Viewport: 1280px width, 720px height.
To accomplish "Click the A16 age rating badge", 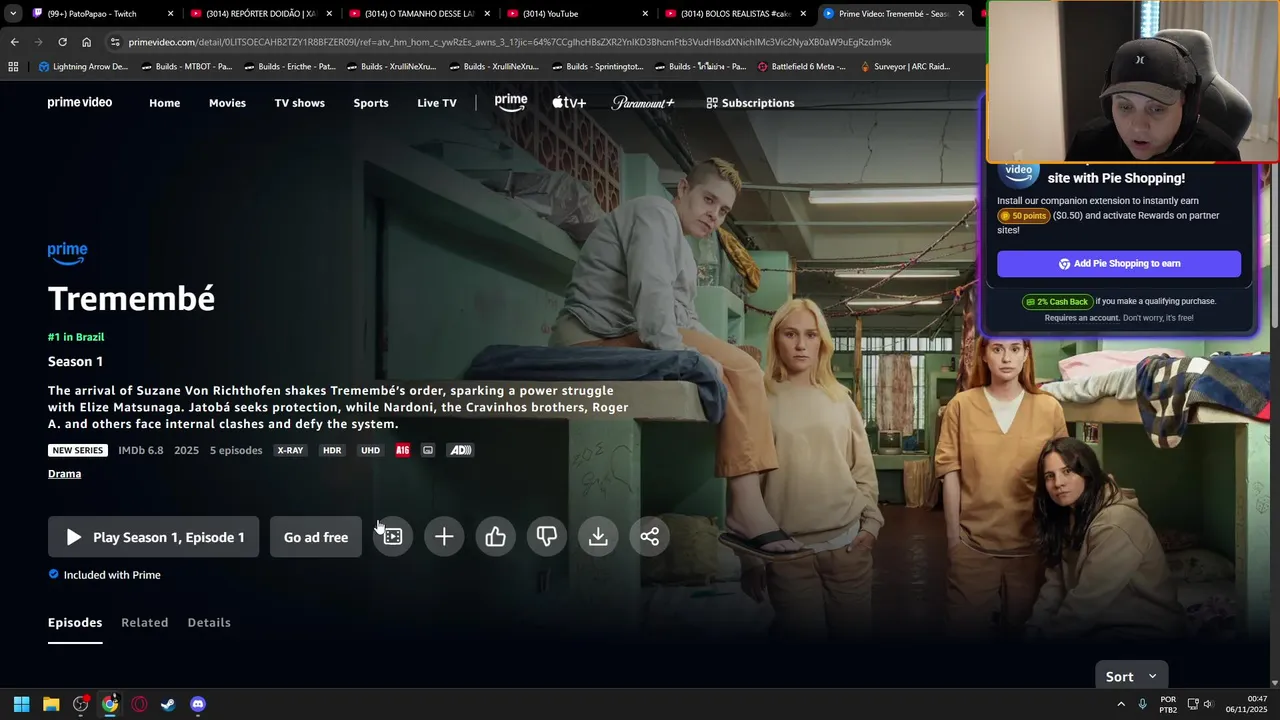I will pyautogui.click(x=403, y=450).
